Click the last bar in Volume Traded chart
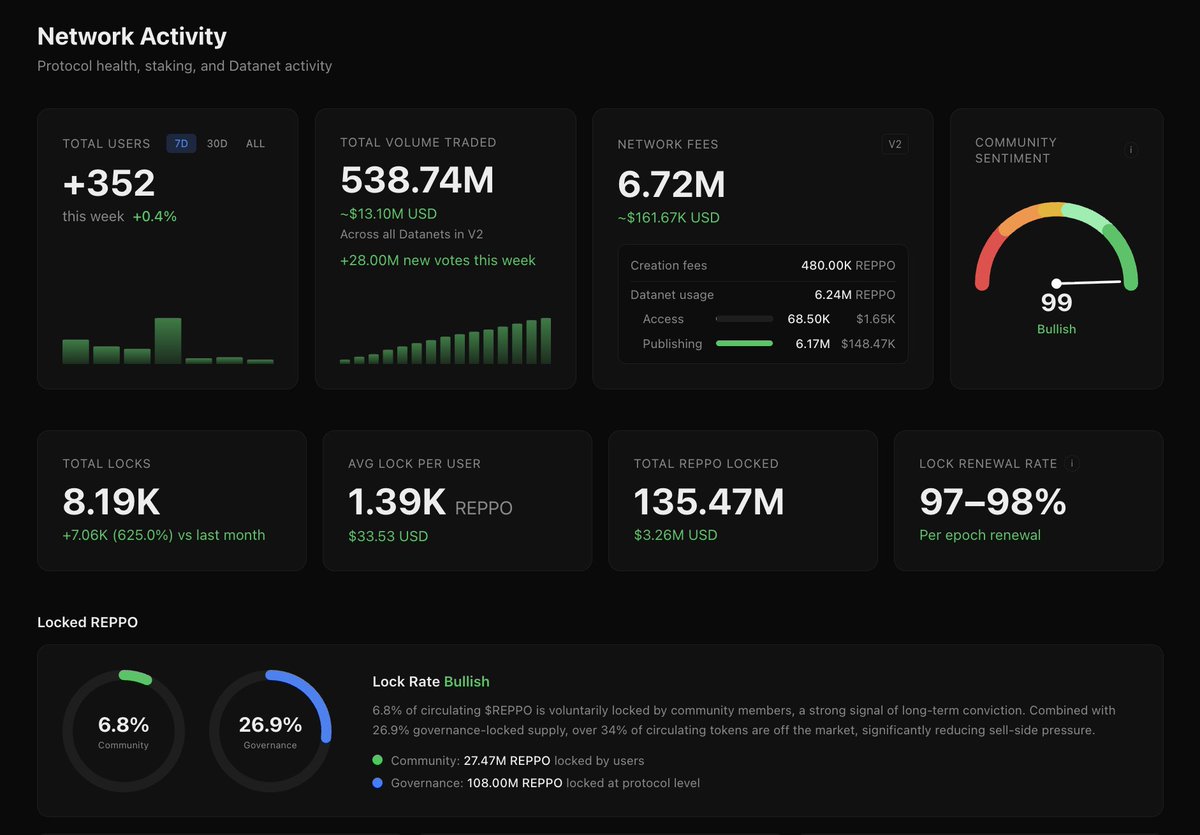 point(546,341)
